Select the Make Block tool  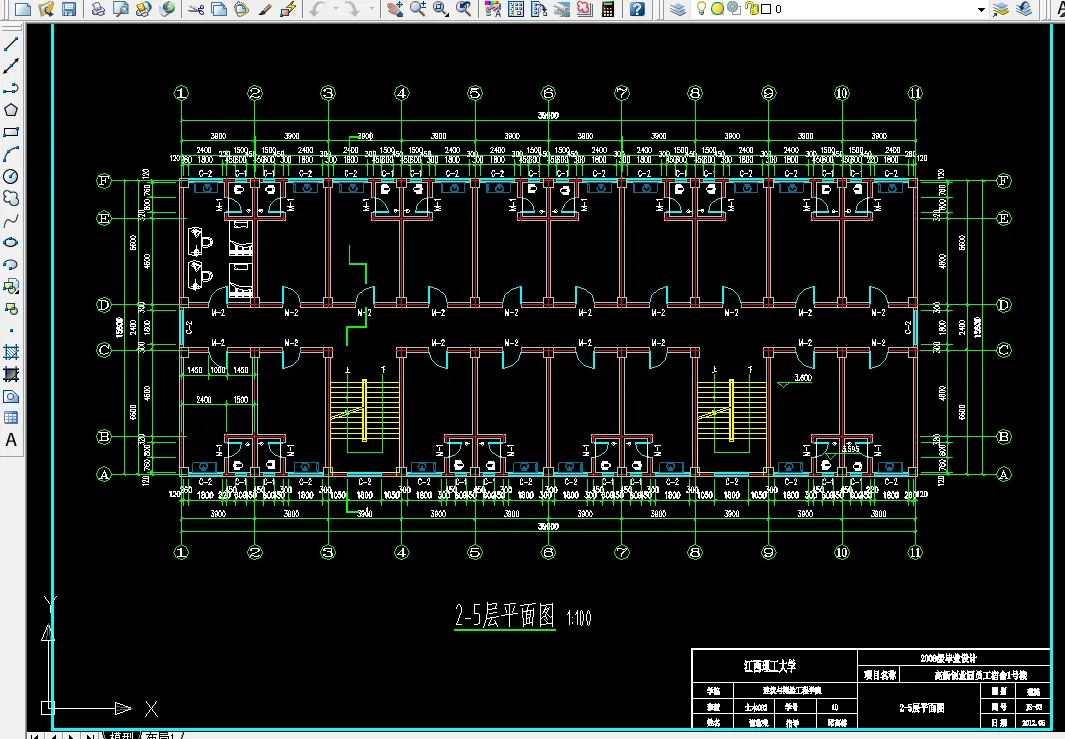pyautogui.click(x=11, y=308)
